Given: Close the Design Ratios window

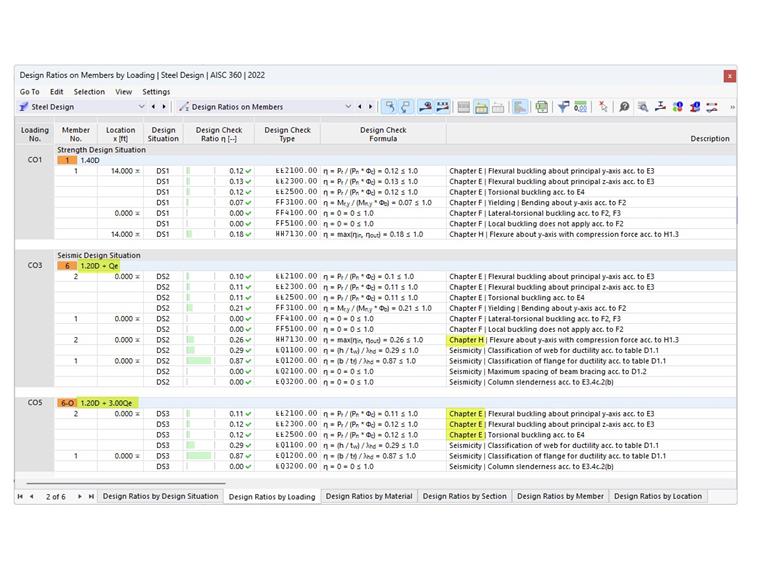Looking at the screenshot, I should point(729,76).
